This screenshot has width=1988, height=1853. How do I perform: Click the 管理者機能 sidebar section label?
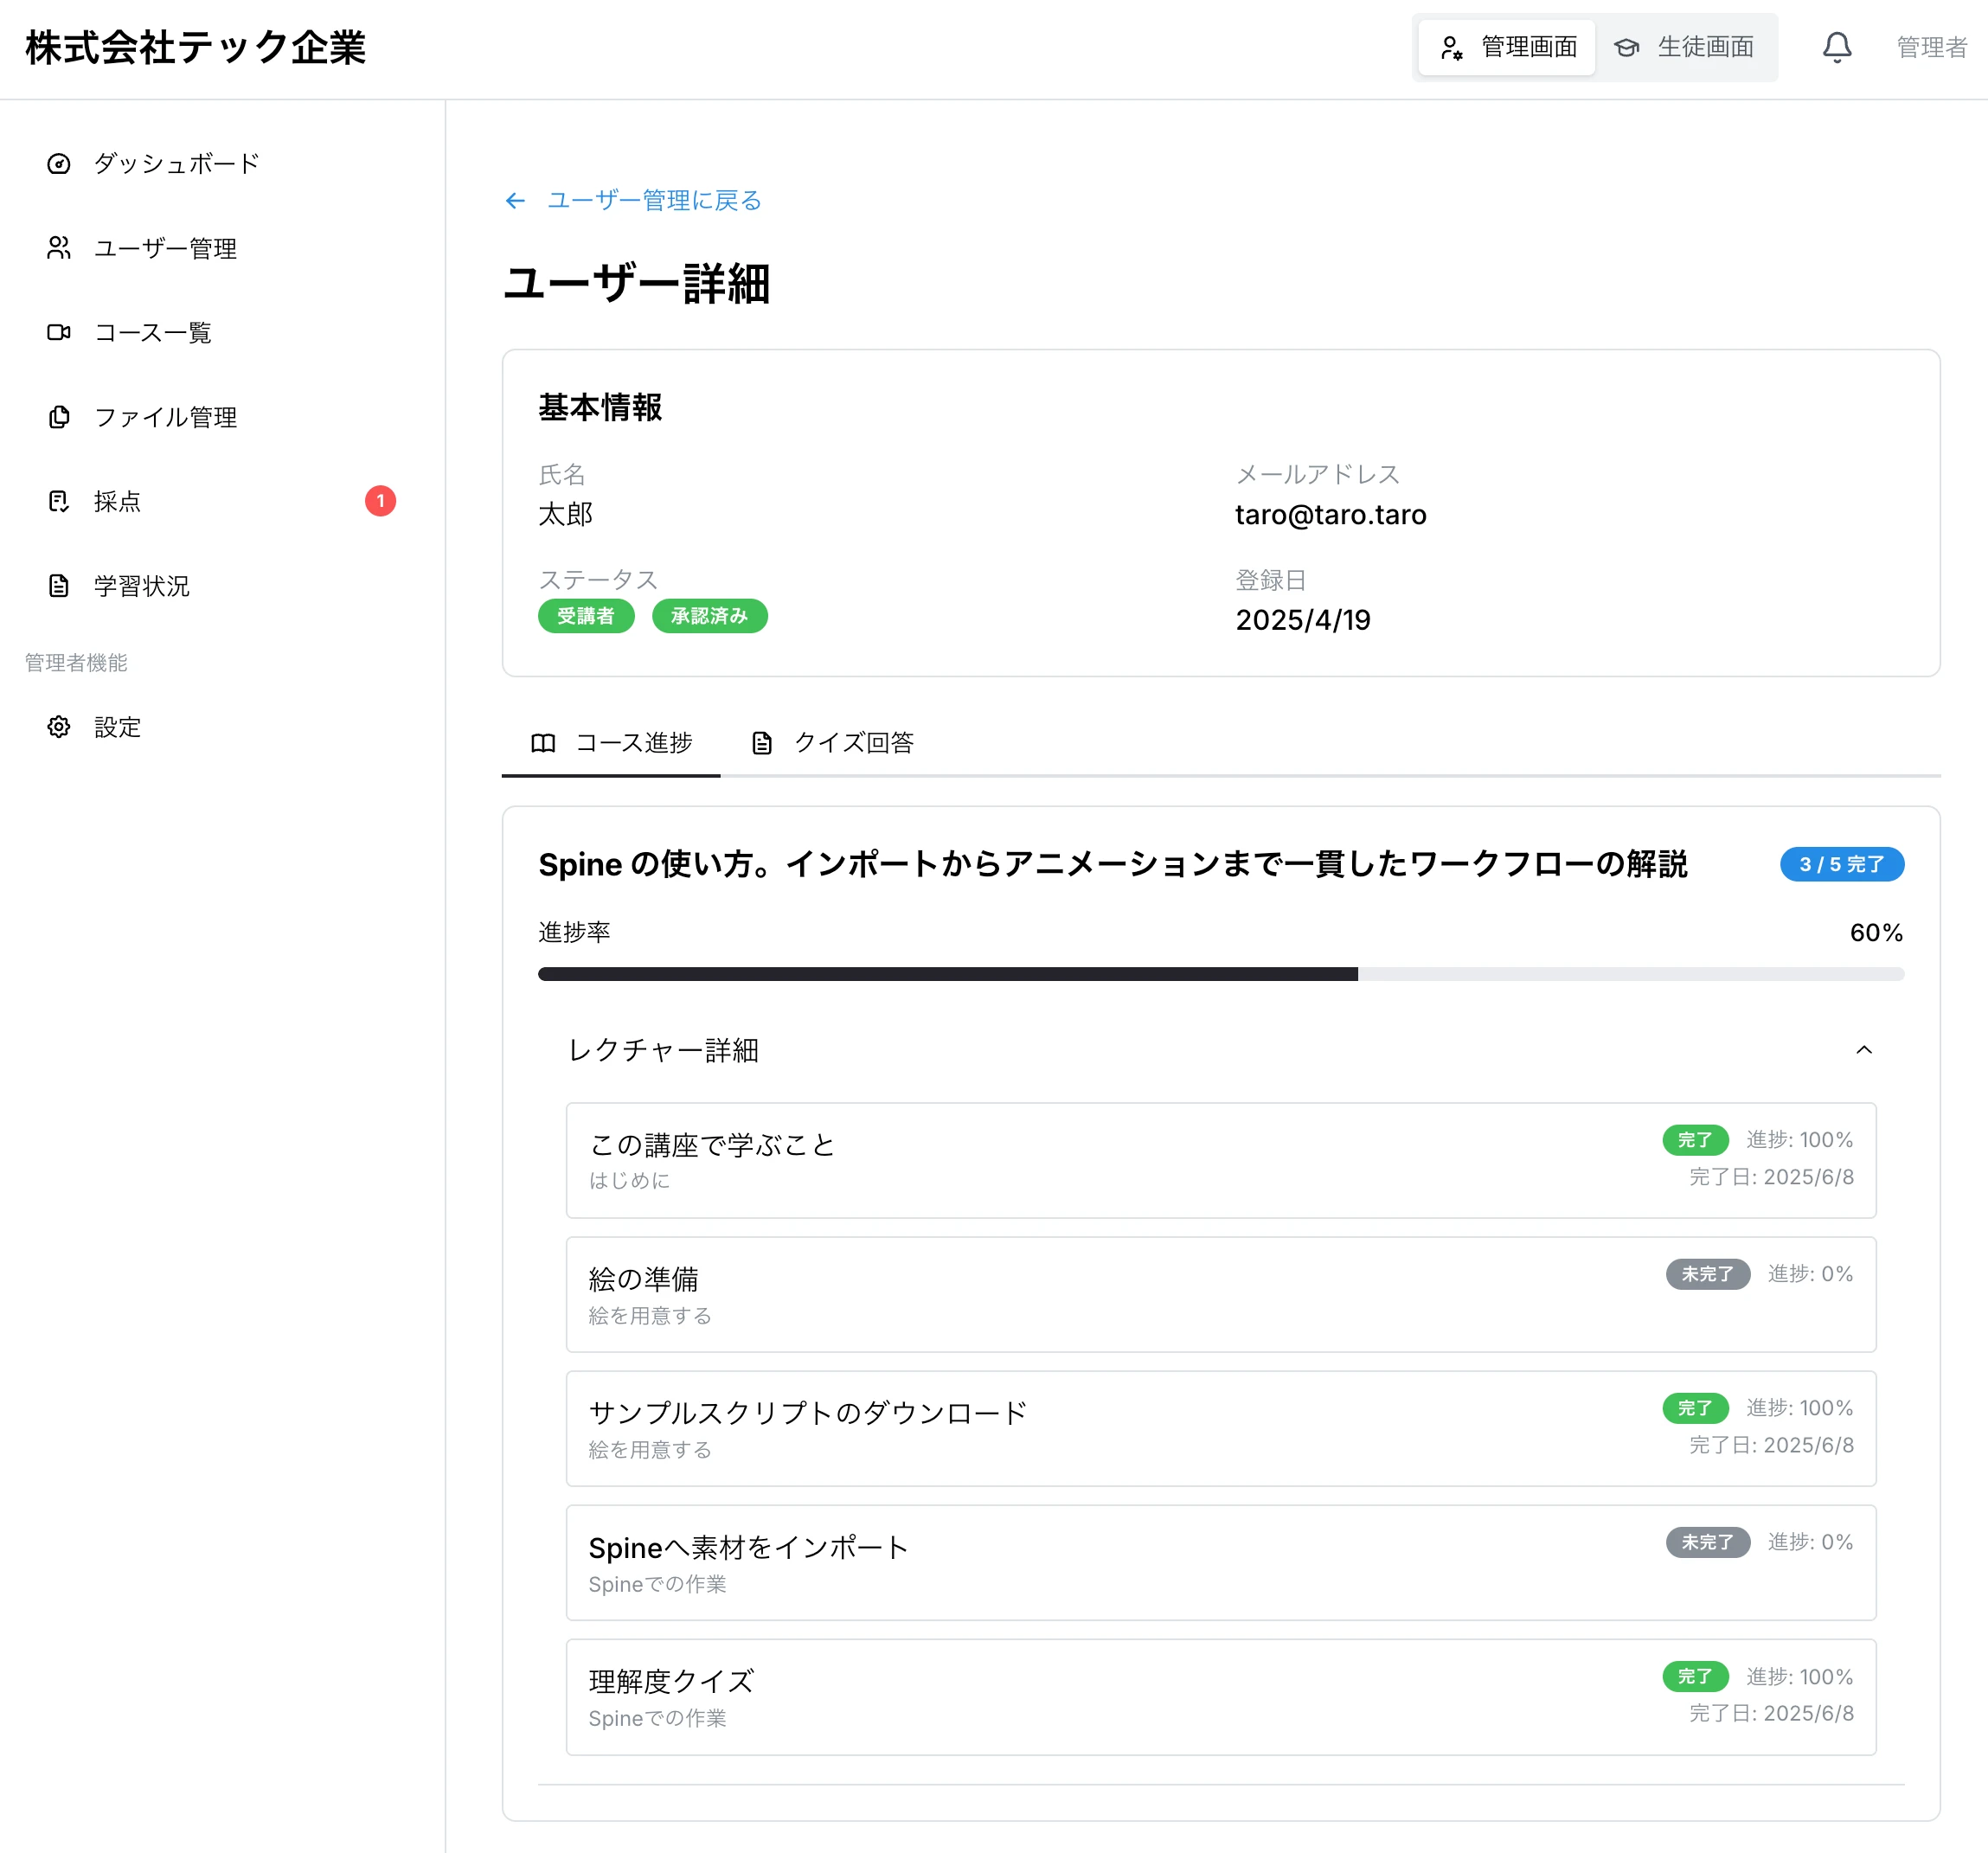click(x=76, y=663)
